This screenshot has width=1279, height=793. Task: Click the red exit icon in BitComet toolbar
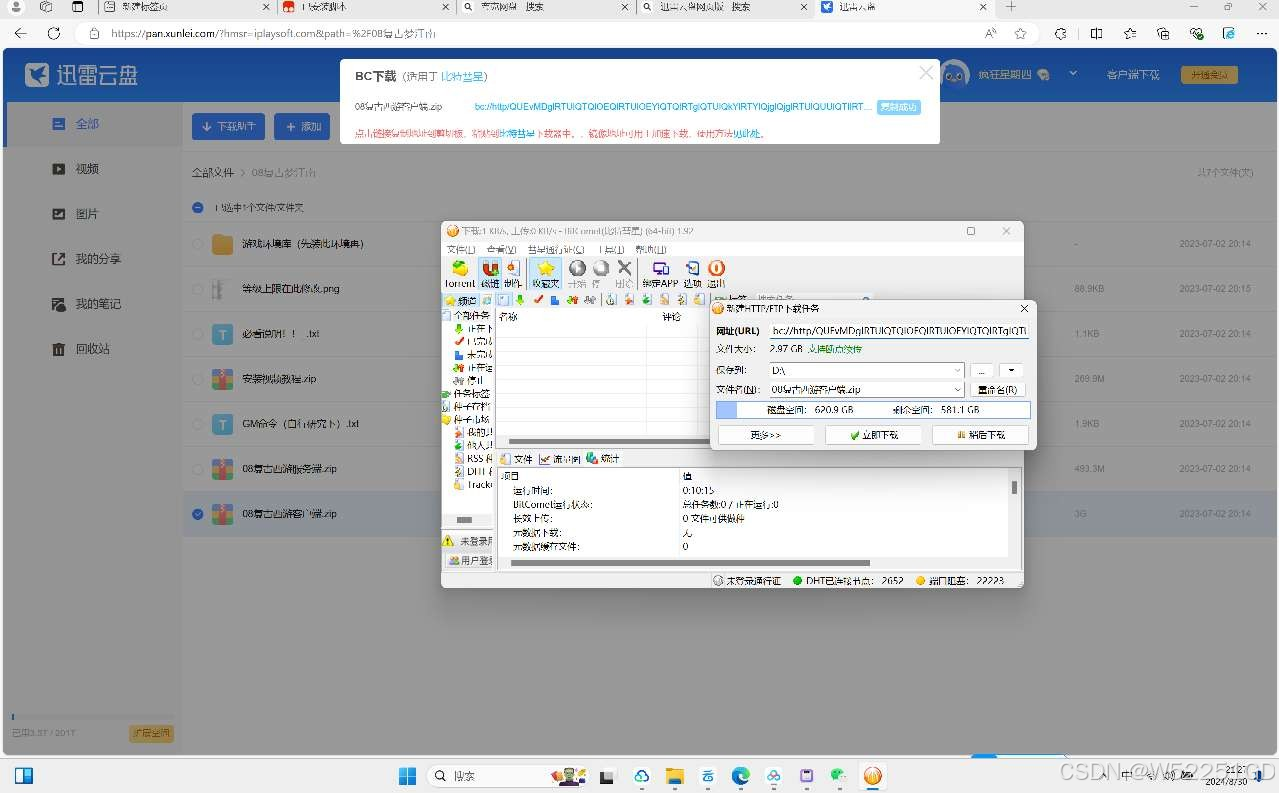coord(716,274)
